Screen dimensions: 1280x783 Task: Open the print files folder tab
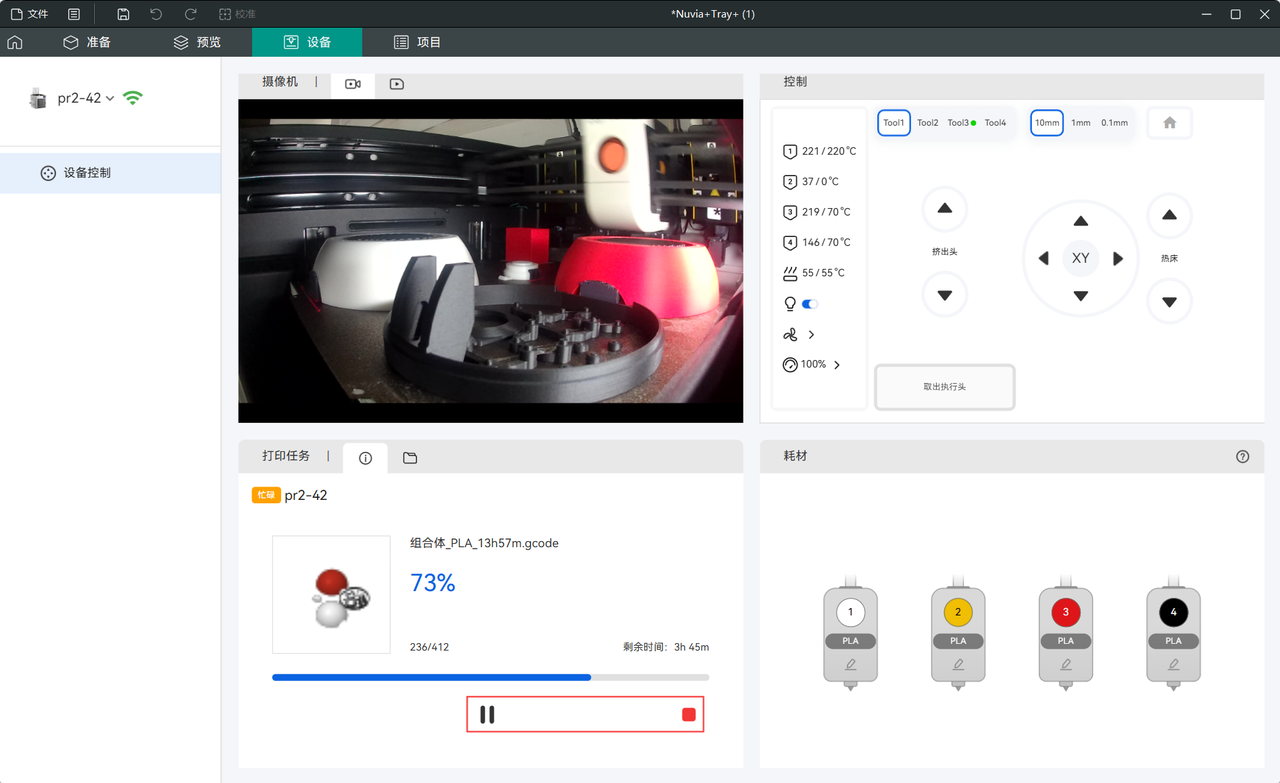(x=410, y=458)
